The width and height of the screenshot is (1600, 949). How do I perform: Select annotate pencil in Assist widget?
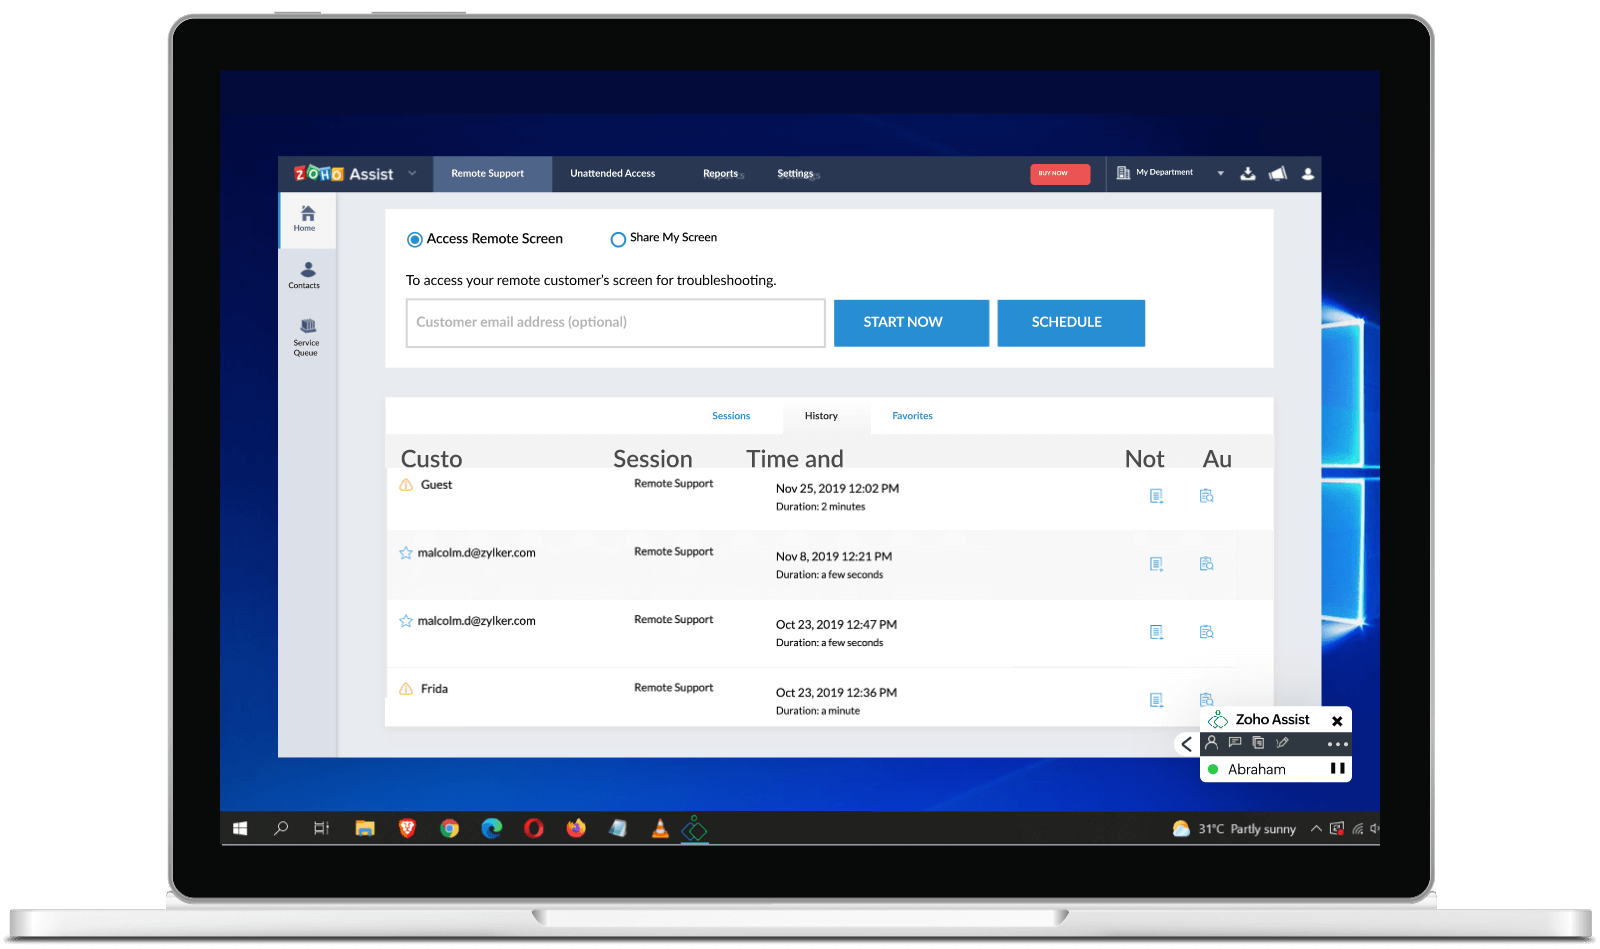(x=1282, y=743)
